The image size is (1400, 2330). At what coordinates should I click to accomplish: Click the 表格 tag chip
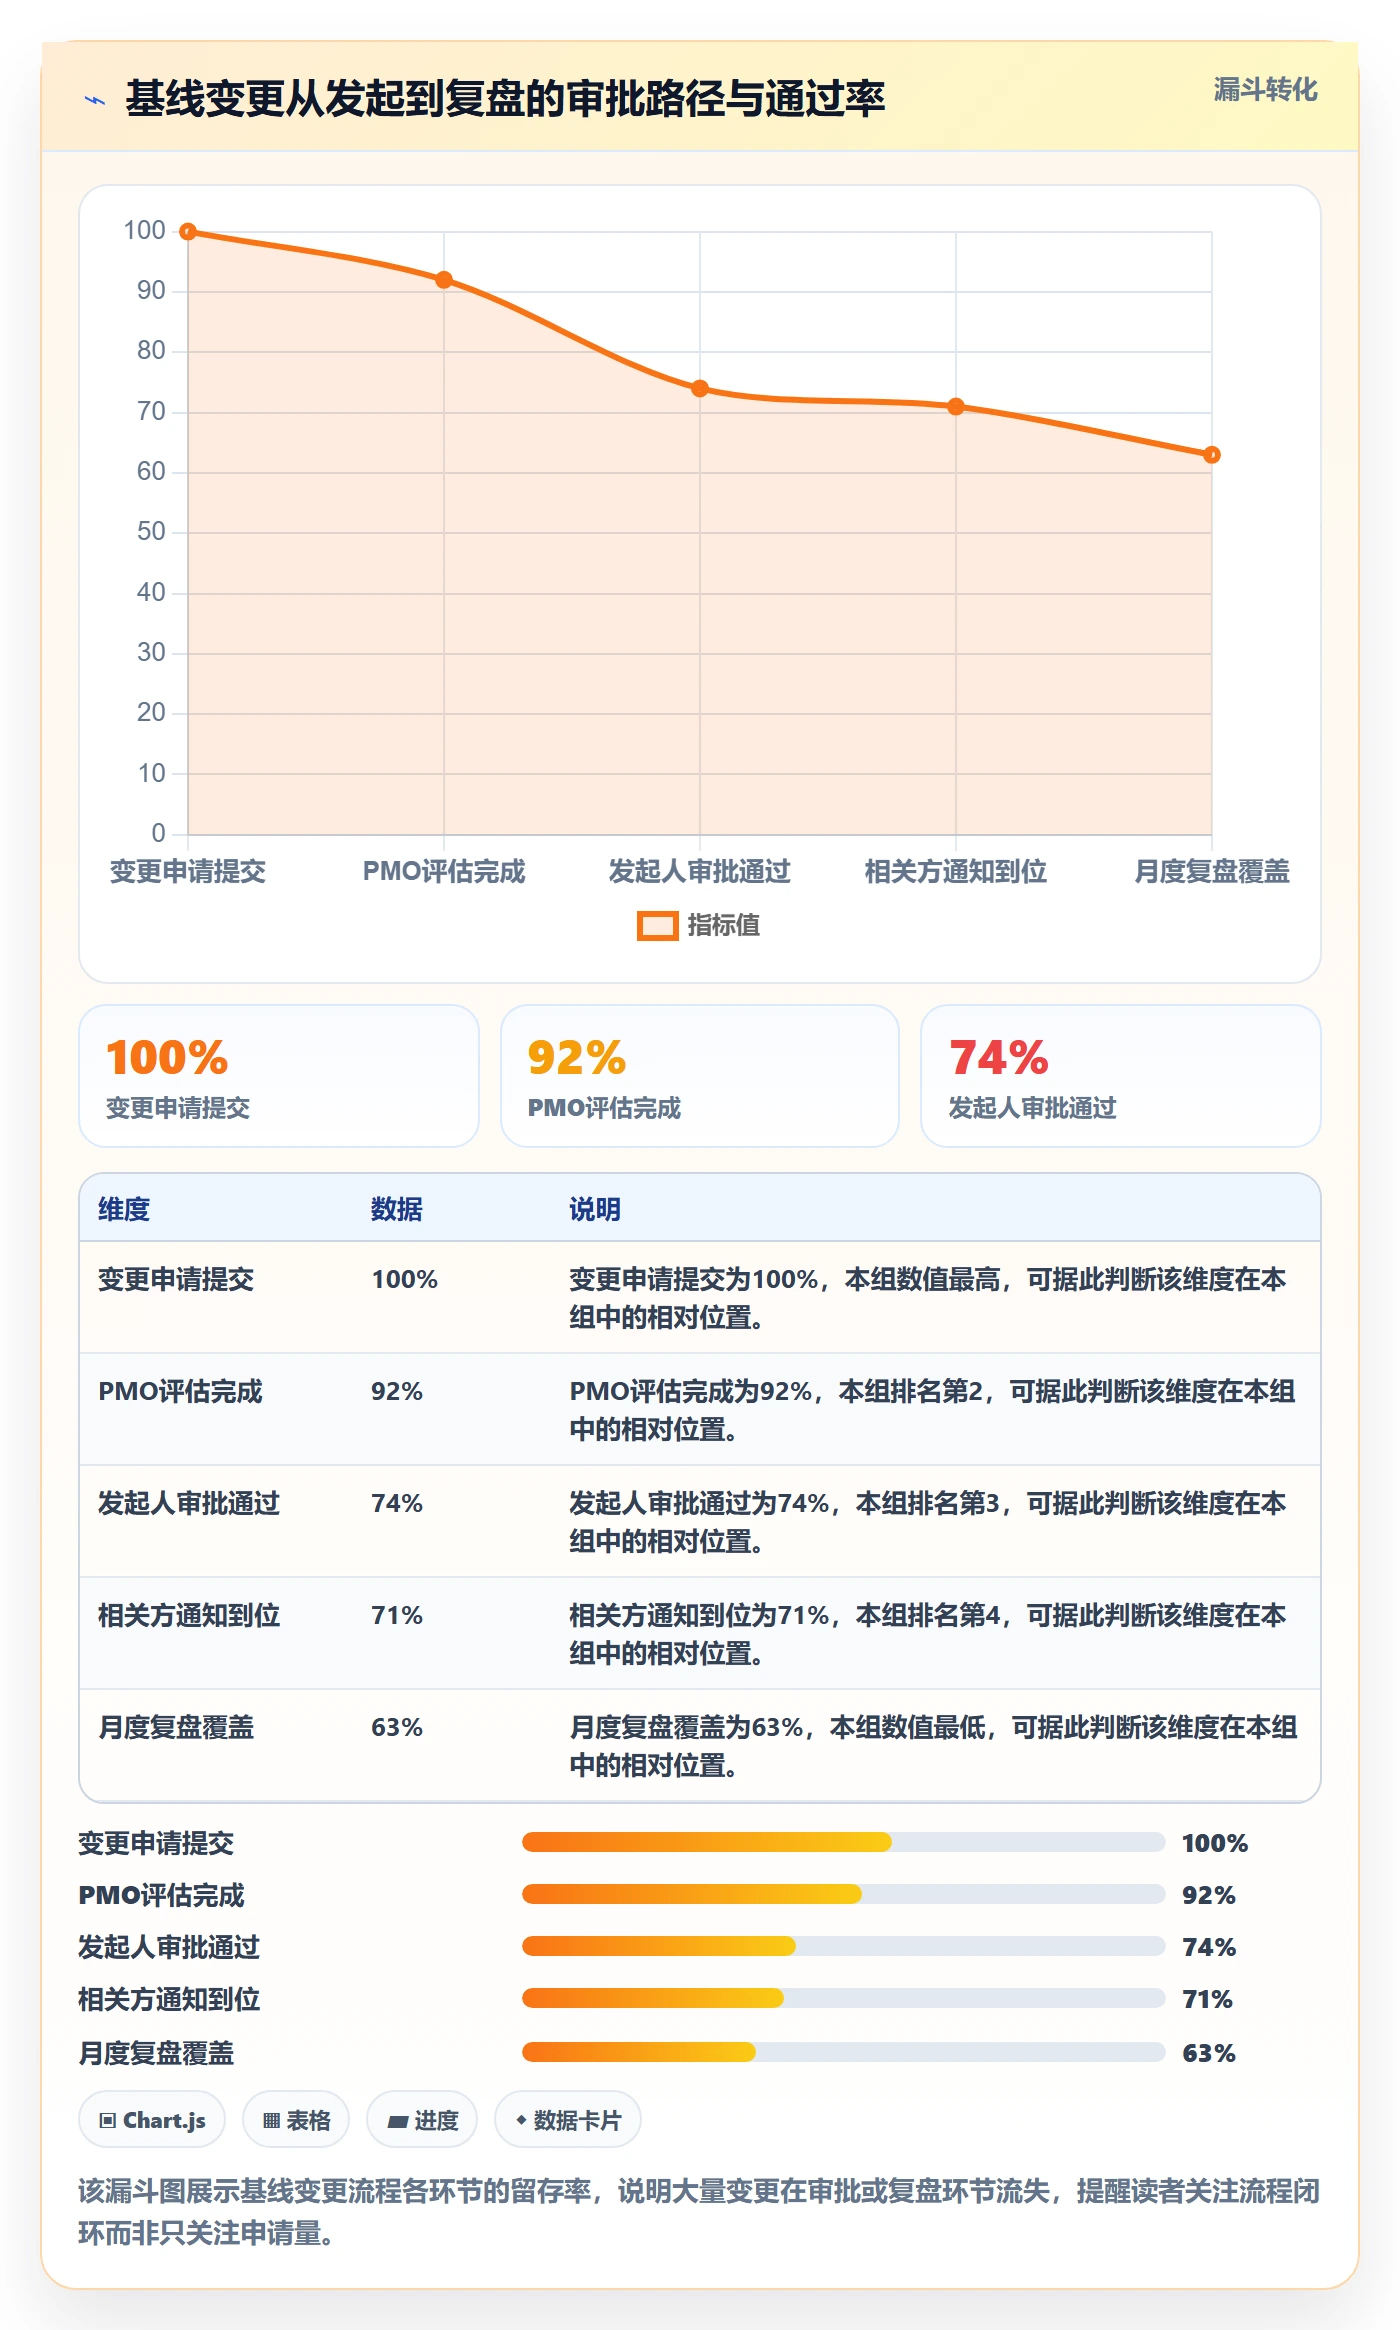[x=296, y=2120]
